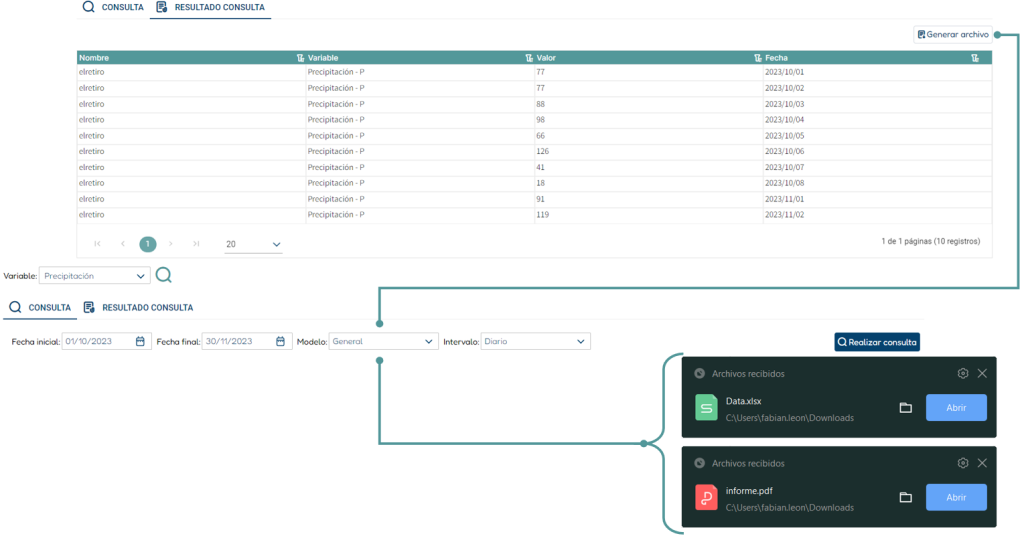Click Valor column header
This screenshot has height=536, width=1024.
click(546, 58)
